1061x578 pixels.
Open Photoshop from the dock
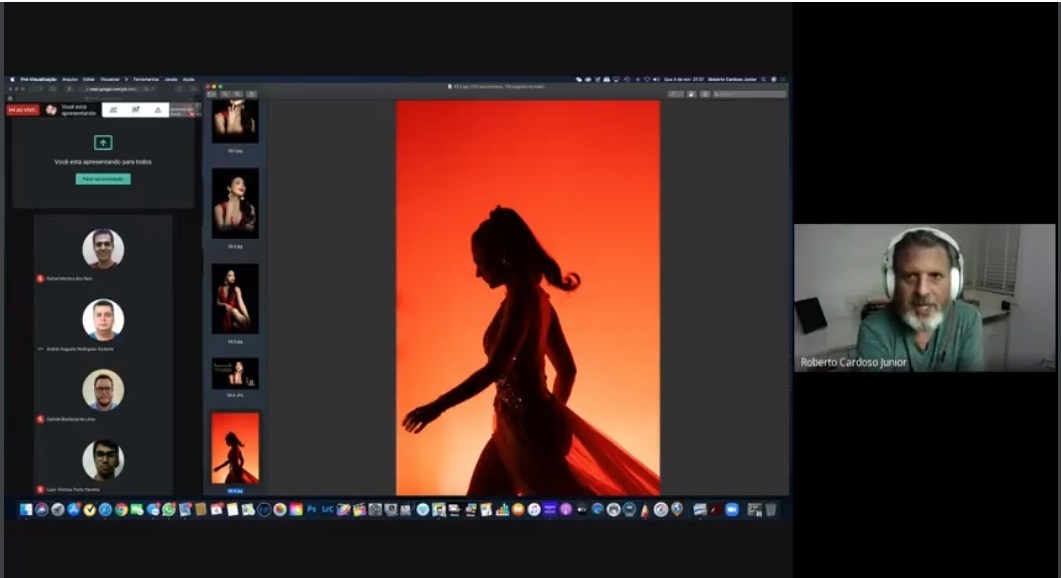tap(311, 509)
